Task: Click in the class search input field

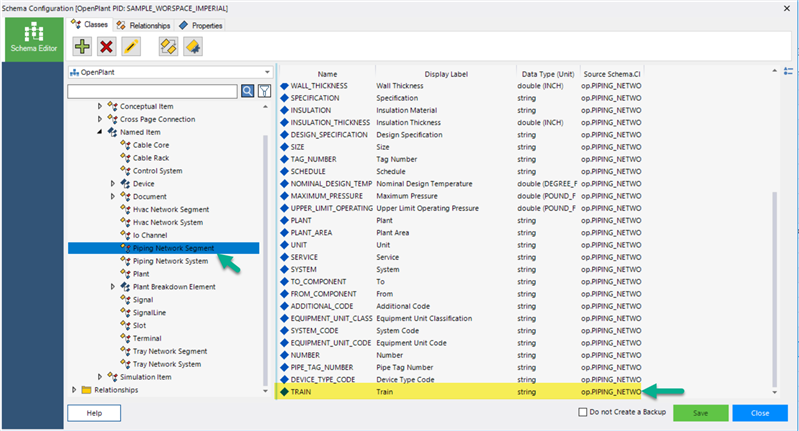Action: pos(152,91)
